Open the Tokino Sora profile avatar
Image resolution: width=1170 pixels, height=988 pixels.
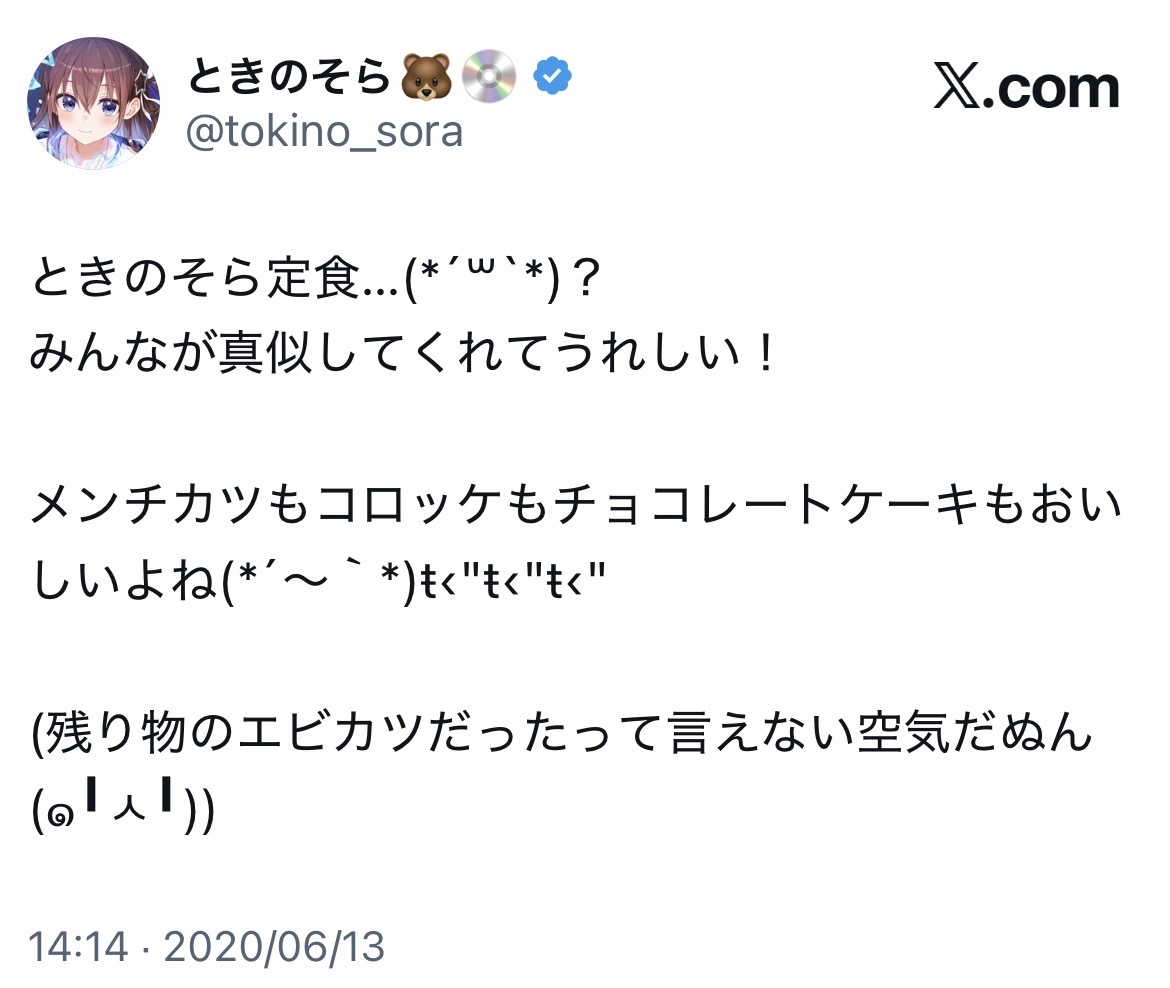[93, 103]
